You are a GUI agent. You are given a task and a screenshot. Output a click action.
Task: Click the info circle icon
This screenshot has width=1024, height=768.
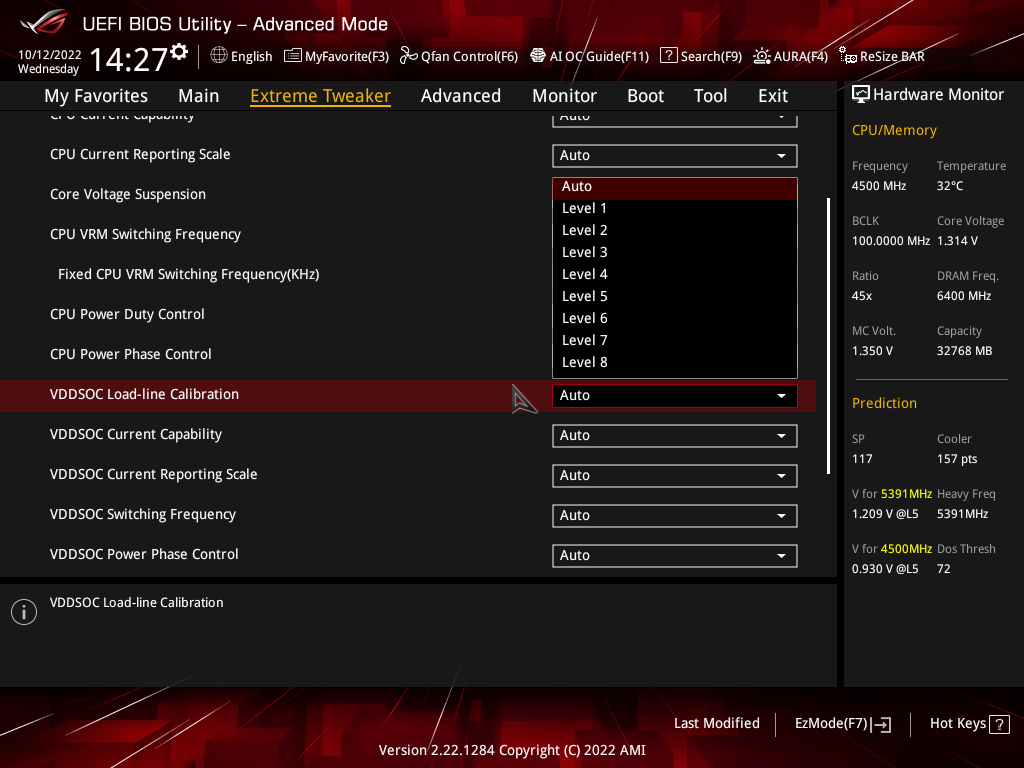click(24, 612)
